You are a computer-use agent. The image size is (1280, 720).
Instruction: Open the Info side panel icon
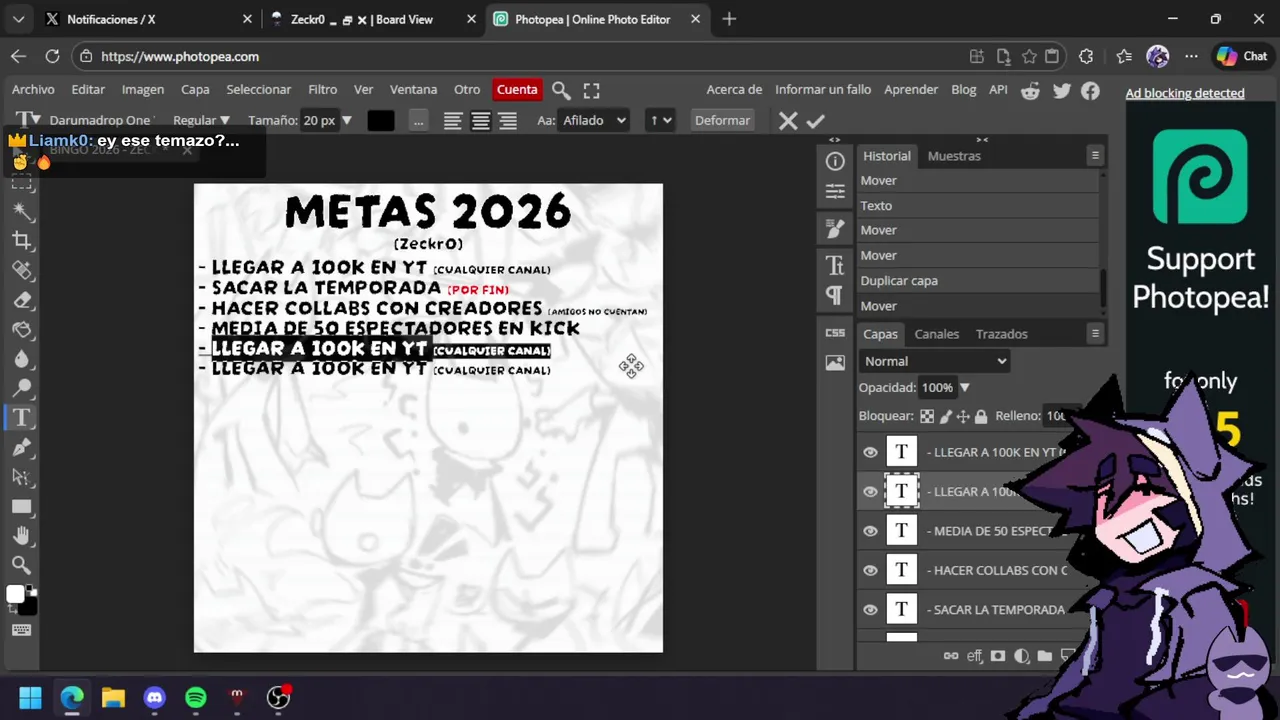[835, 161]
